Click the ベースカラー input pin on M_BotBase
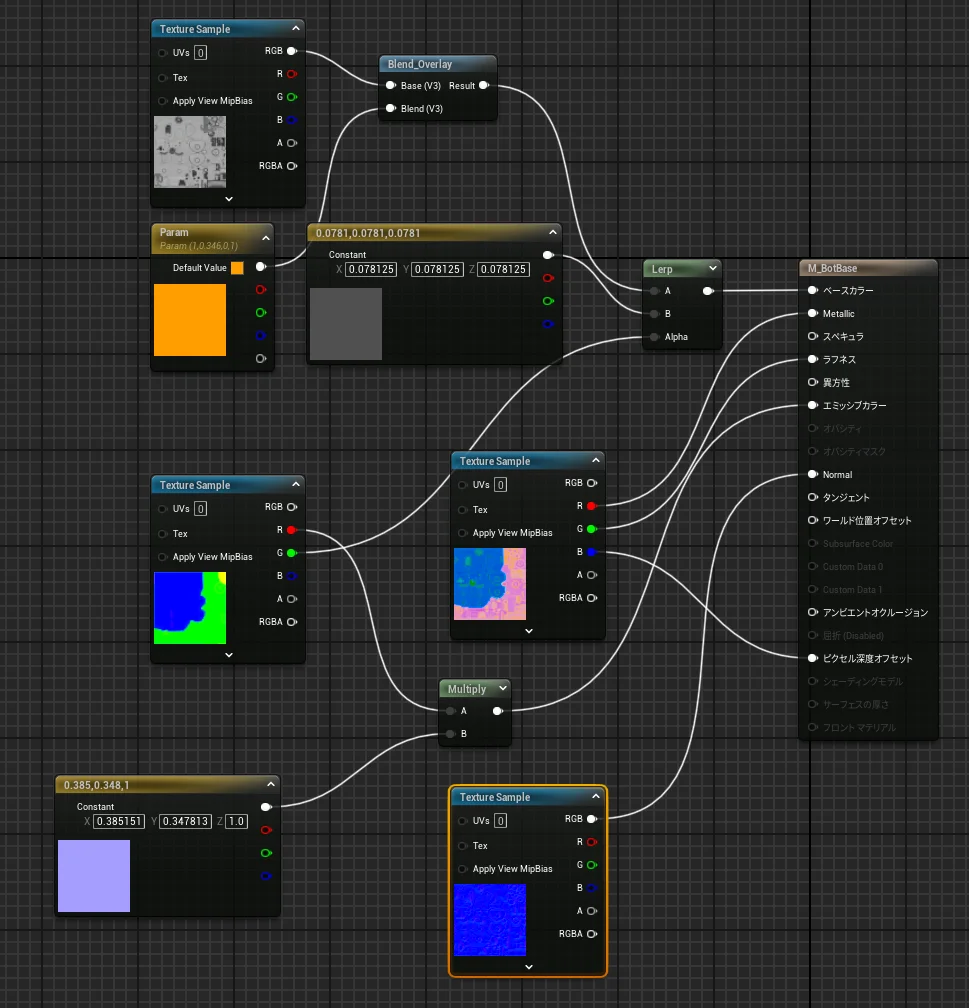969x1008 pixels. 813,291
